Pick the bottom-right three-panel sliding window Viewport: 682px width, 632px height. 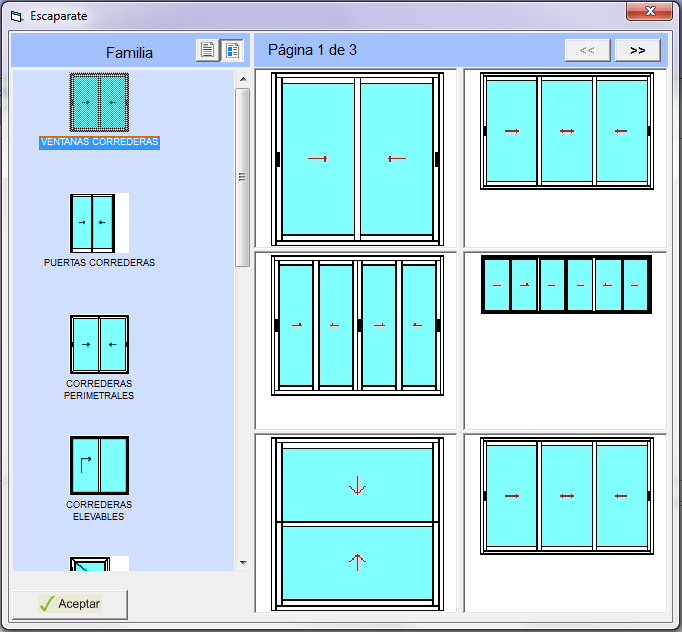[566, 495]
